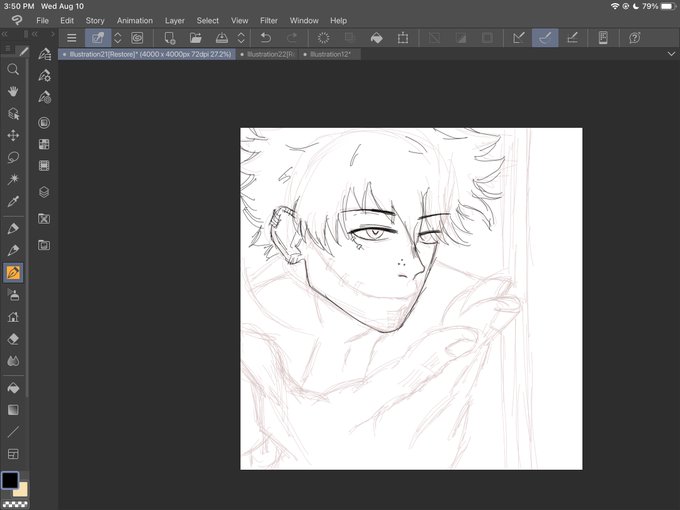Click the Scale/Rotate transform icon

403,38
